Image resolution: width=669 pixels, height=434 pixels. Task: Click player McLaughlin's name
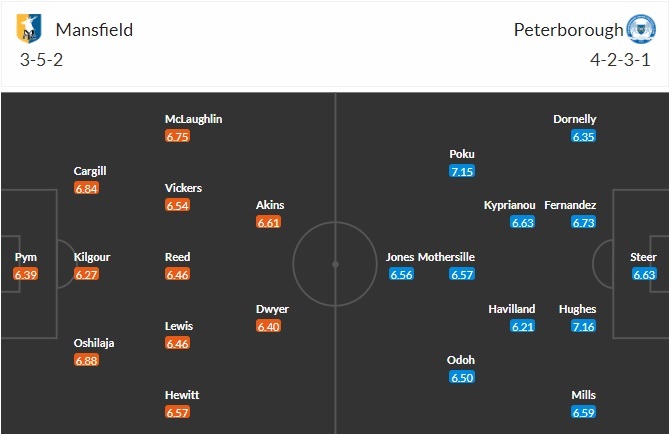[x=193, y=119]
